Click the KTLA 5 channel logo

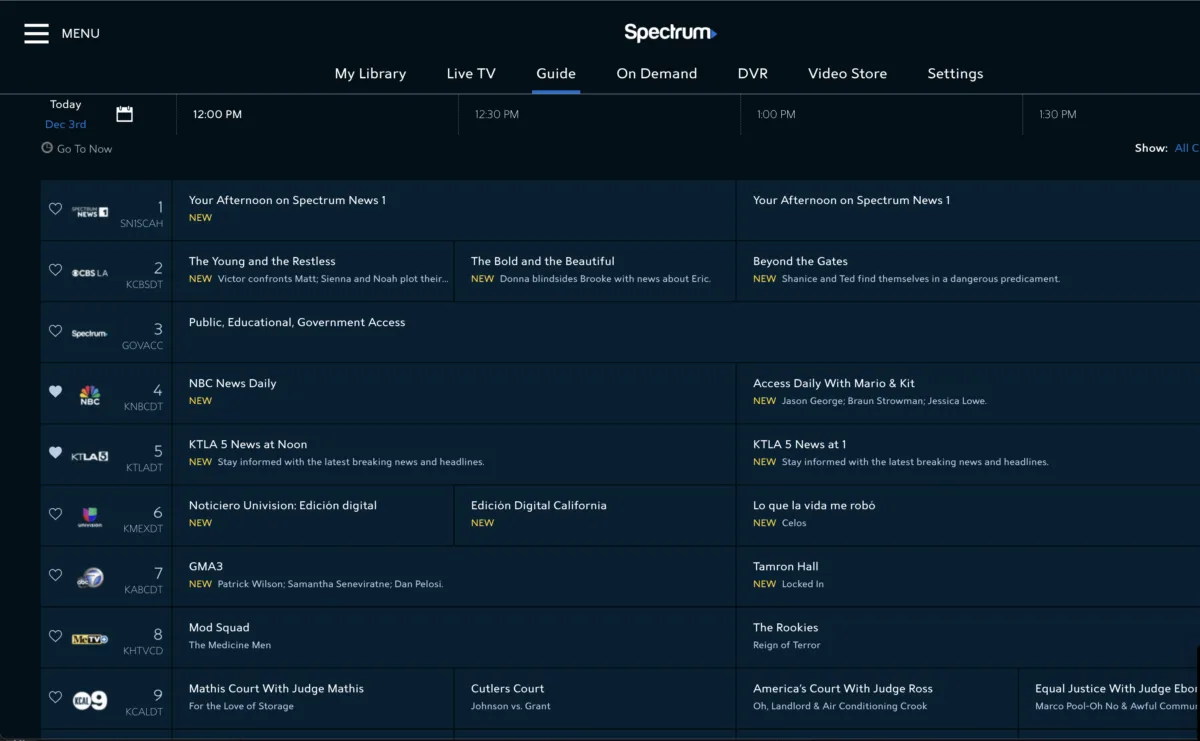pos(90,456)
